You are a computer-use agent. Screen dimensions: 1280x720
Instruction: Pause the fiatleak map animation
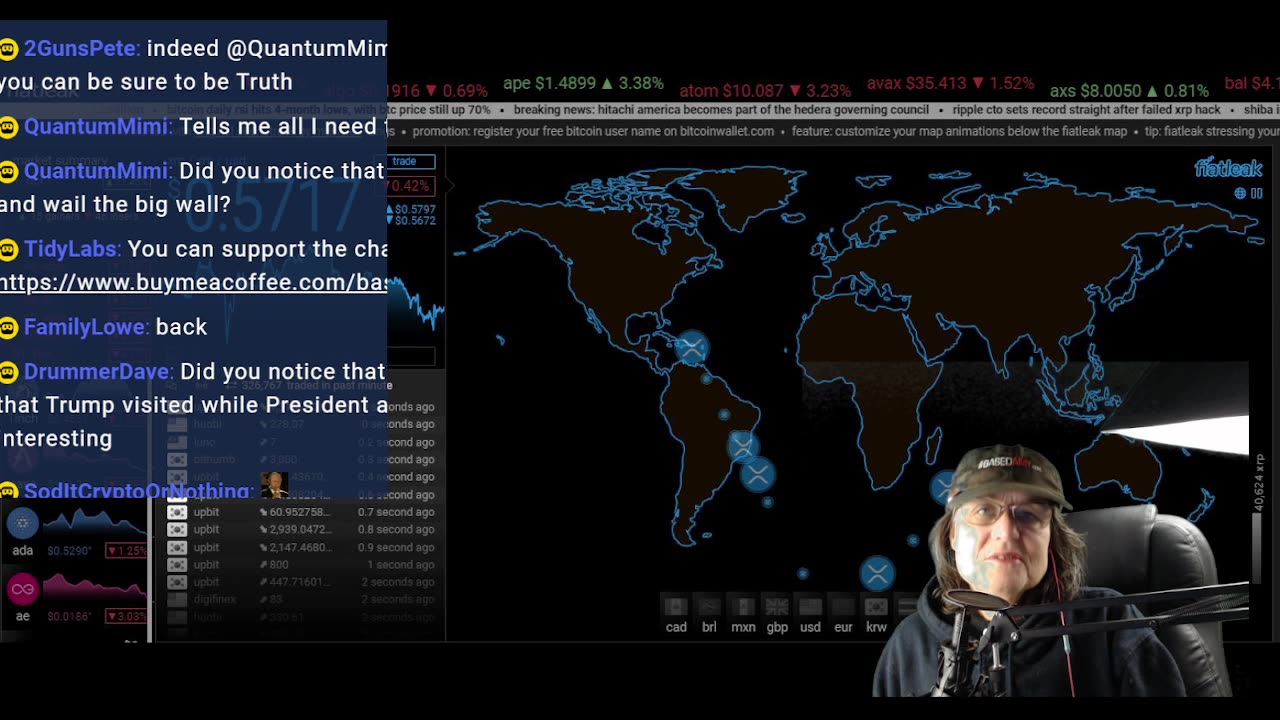tap(1256, 193)
